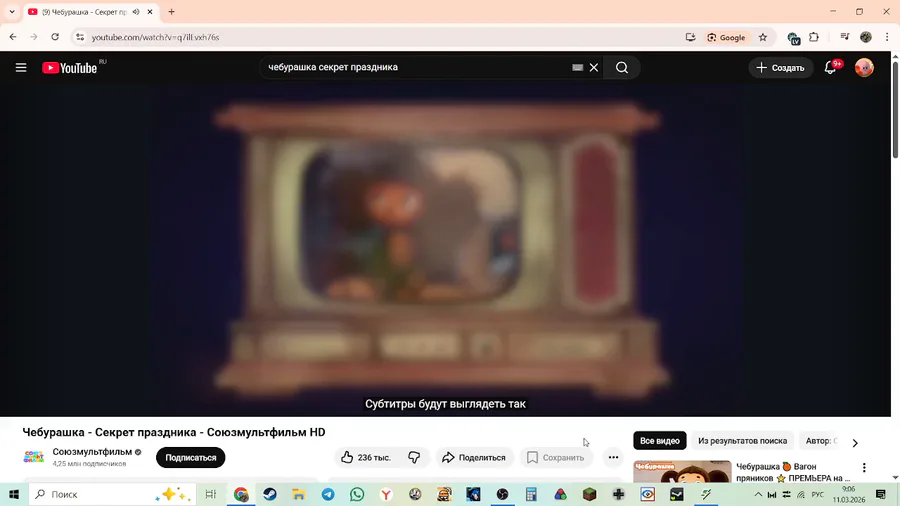
Task: Clear the YouTube search query
Action: 594,68
